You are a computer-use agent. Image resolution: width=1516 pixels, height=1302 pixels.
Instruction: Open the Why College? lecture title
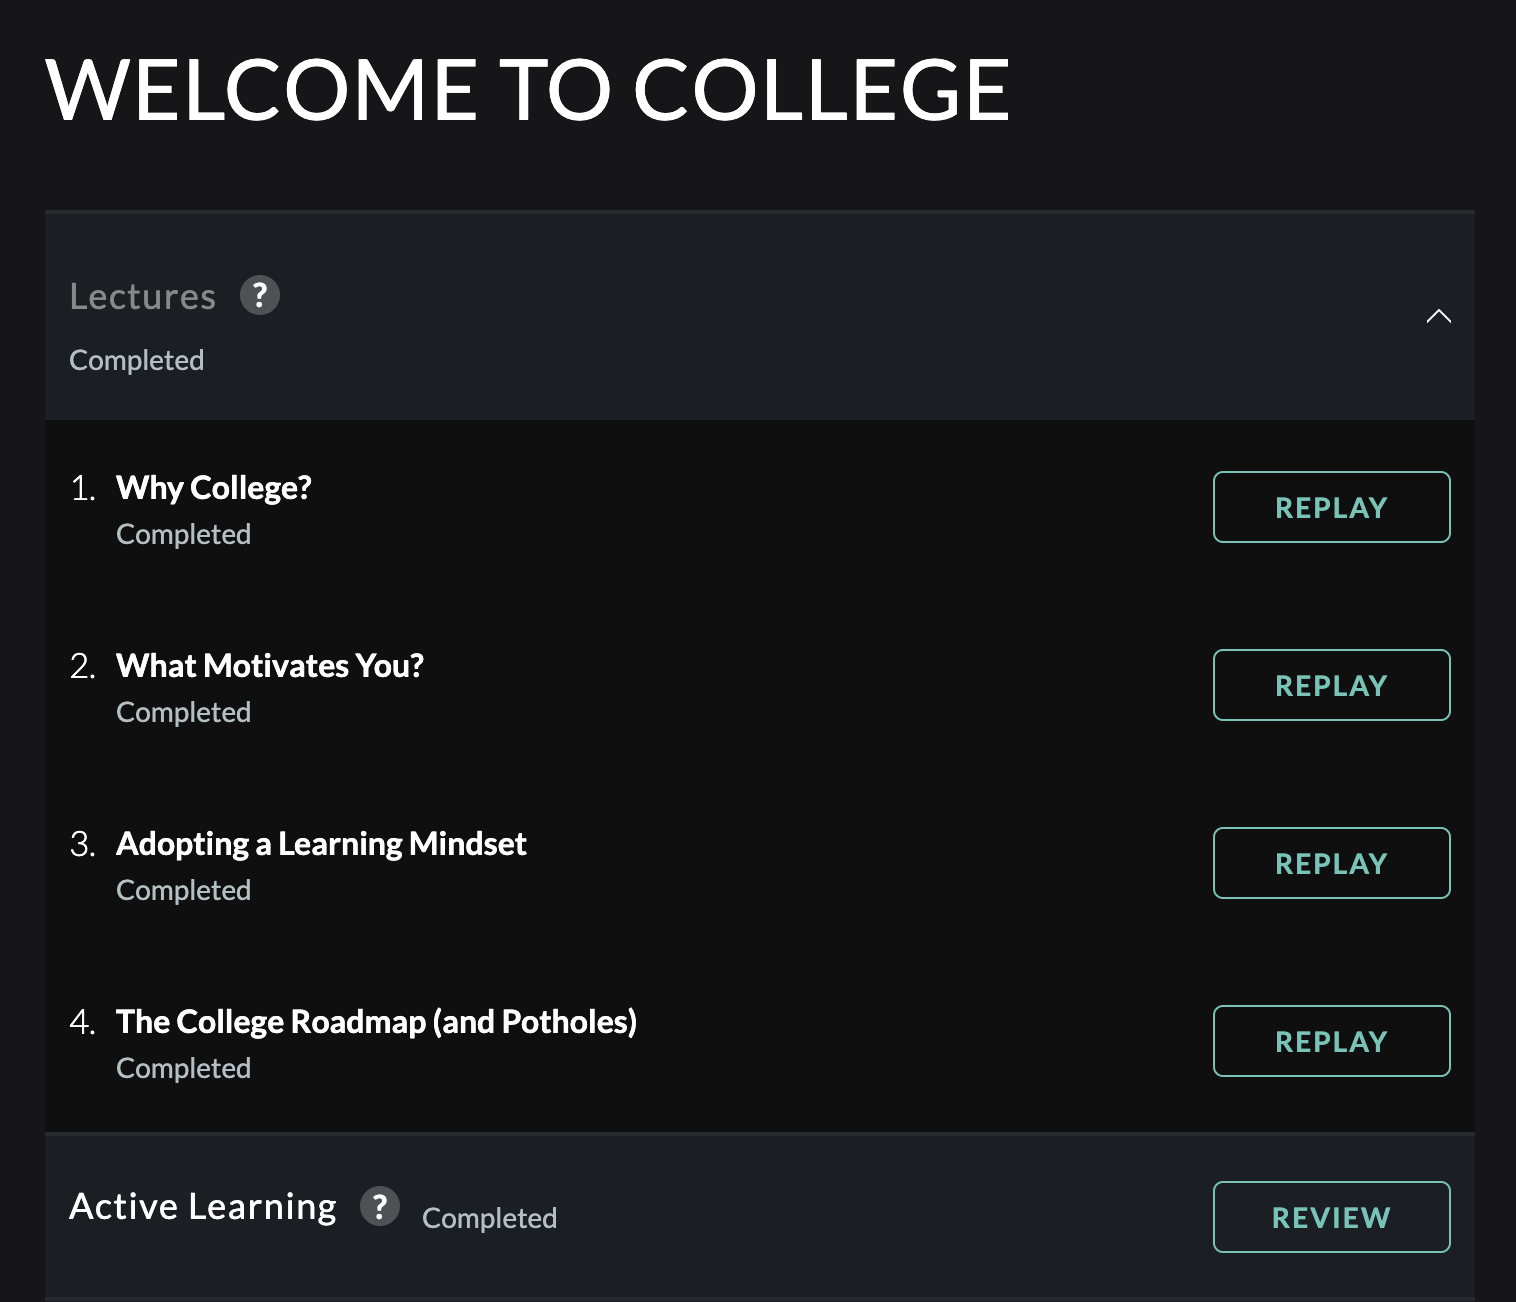pos(214,488)
